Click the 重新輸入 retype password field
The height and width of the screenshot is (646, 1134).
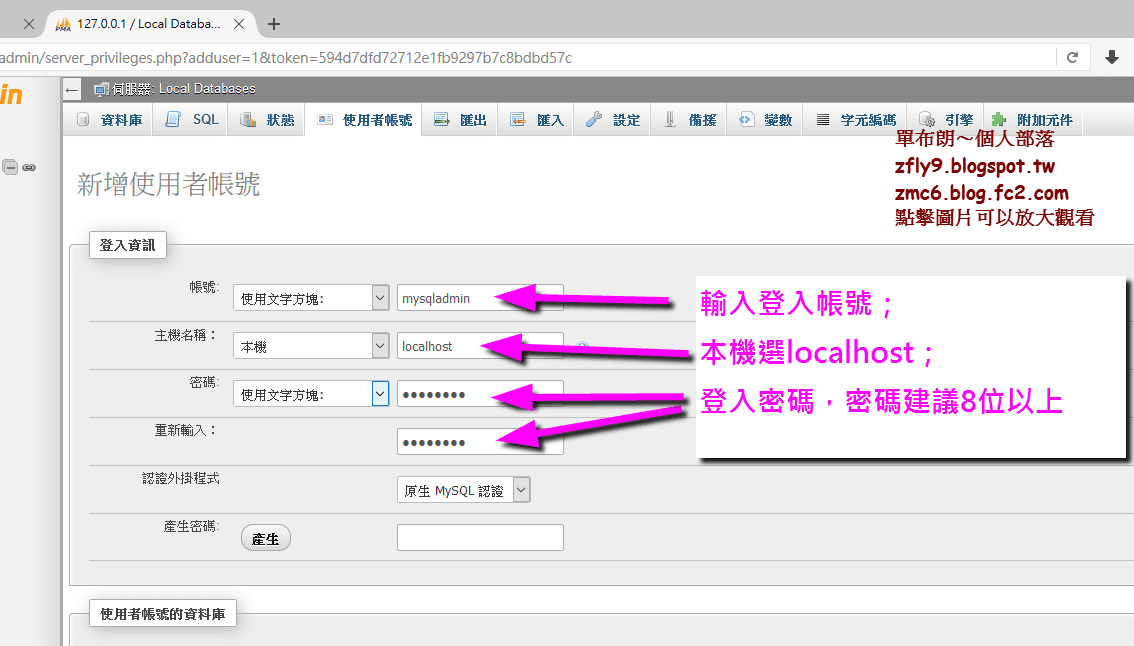tap(480, 442)
